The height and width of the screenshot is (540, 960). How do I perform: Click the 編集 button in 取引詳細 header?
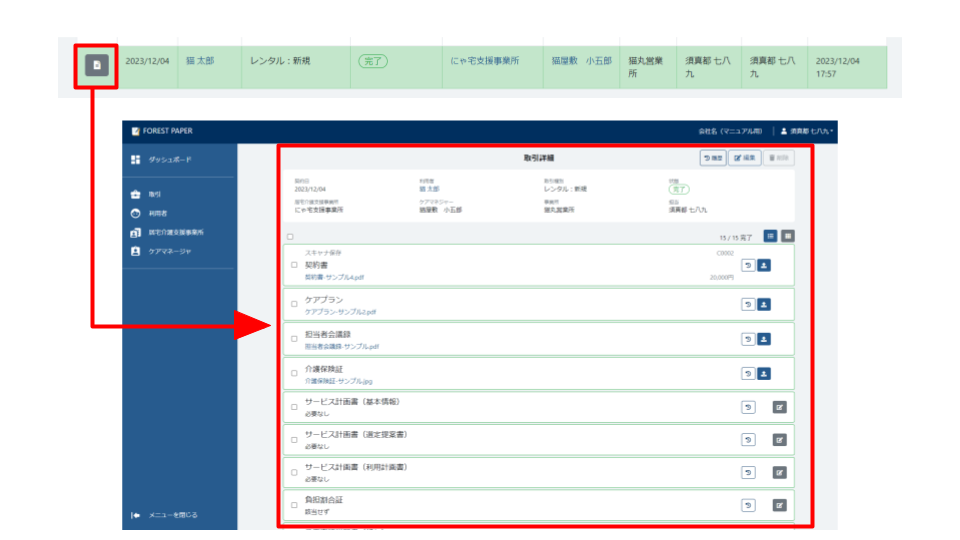pyautogui.click(x=743, y=157)
